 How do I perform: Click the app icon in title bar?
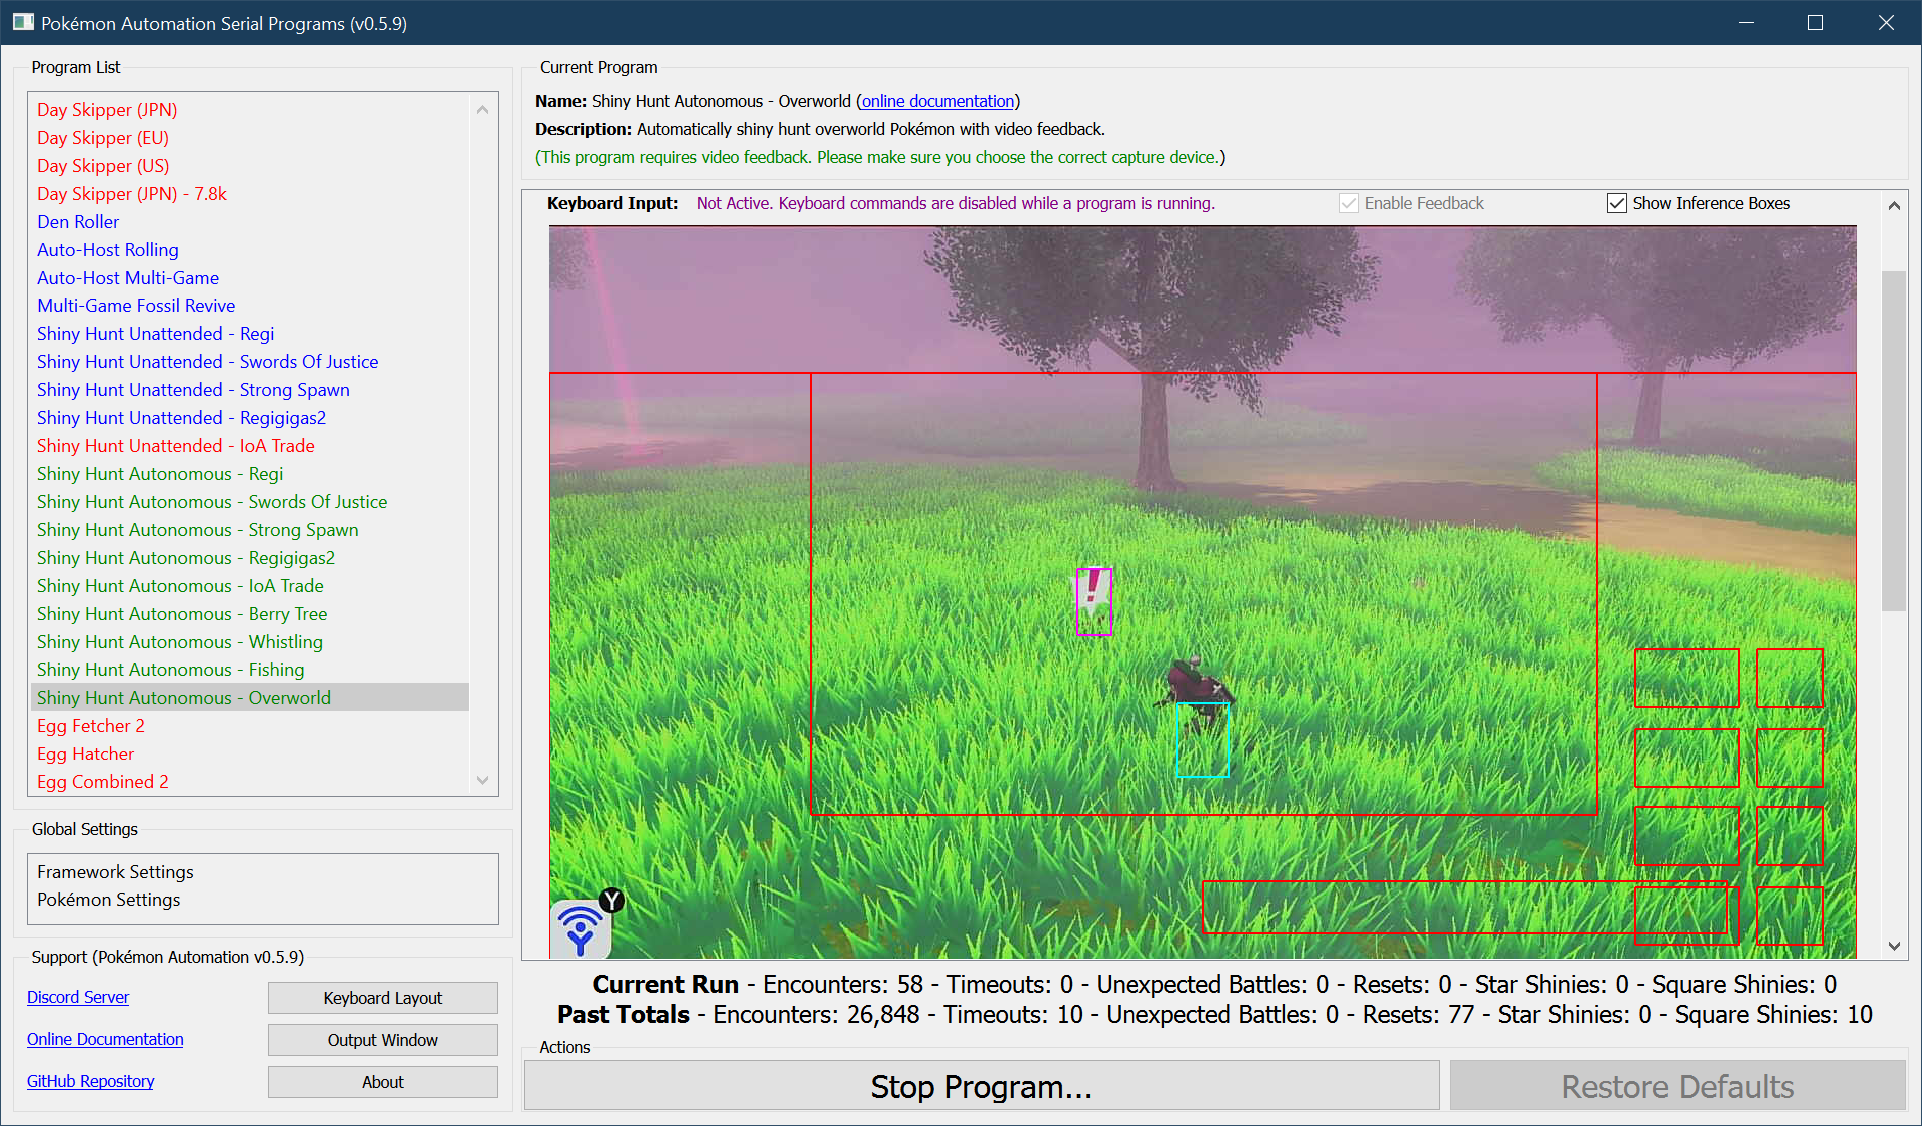coord(22,22)
